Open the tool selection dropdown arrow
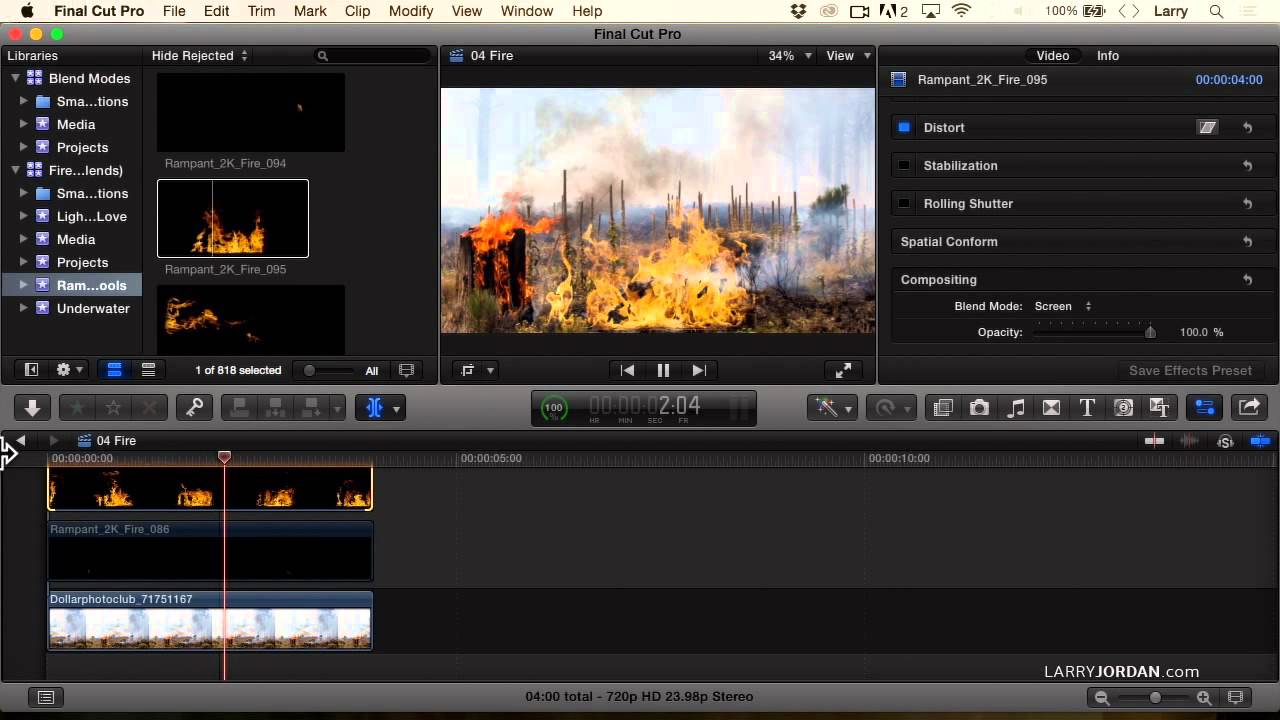The height and width of the screenshot is (720, 1280). pos(397,408)
